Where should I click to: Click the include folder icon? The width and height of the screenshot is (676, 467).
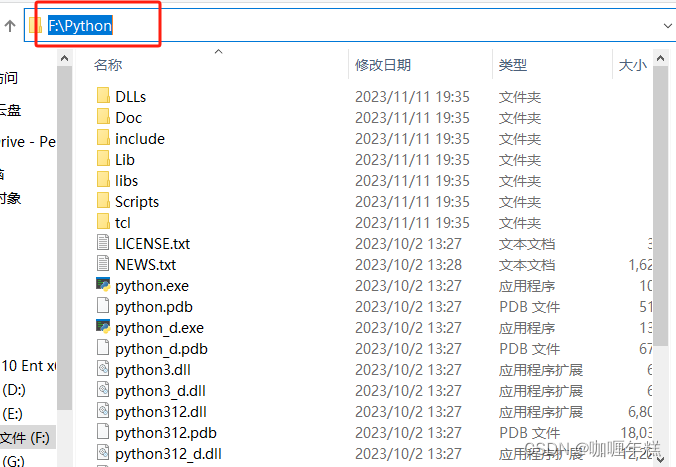click(103, 138)
